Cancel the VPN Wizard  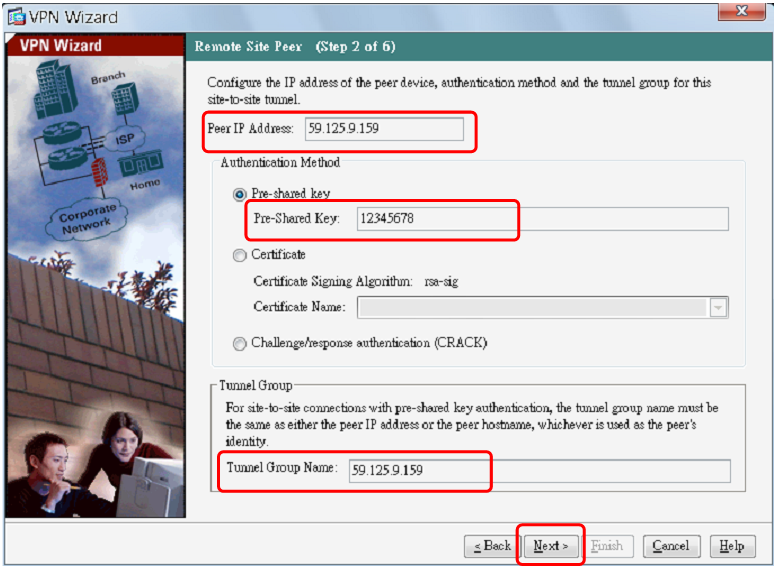(x=671, y=546)
